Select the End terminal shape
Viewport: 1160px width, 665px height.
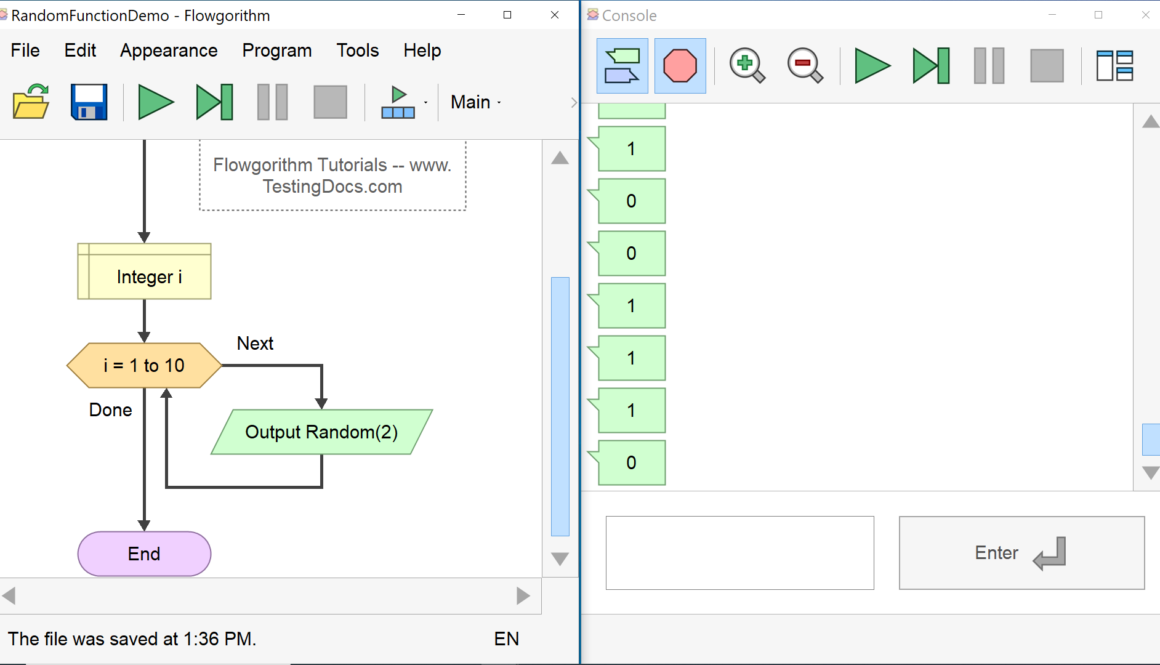pos(144,554)
